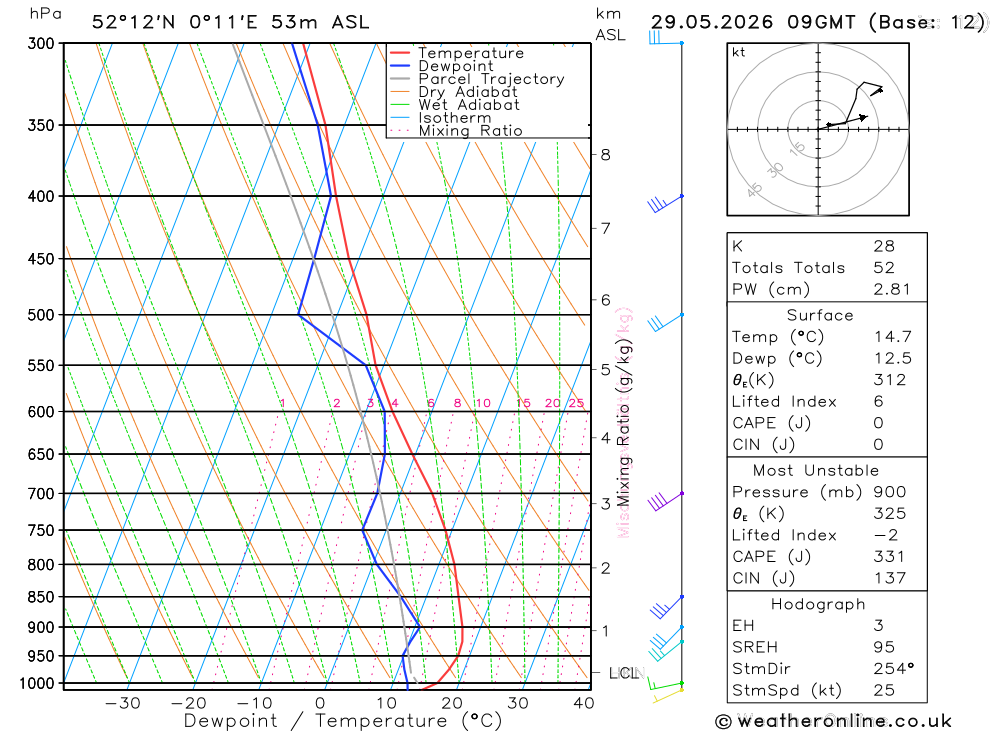This screenshot has height=733, width=1000.
Task: Click the wind barb at 400 hPa level
Action: click(665, 204)
